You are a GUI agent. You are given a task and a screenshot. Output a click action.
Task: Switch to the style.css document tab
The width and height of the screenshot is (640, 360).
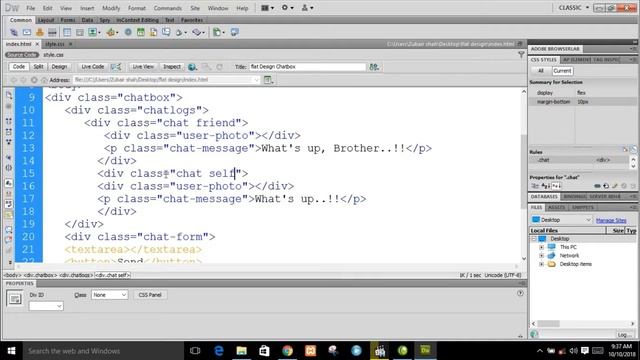tap(55, 44)
